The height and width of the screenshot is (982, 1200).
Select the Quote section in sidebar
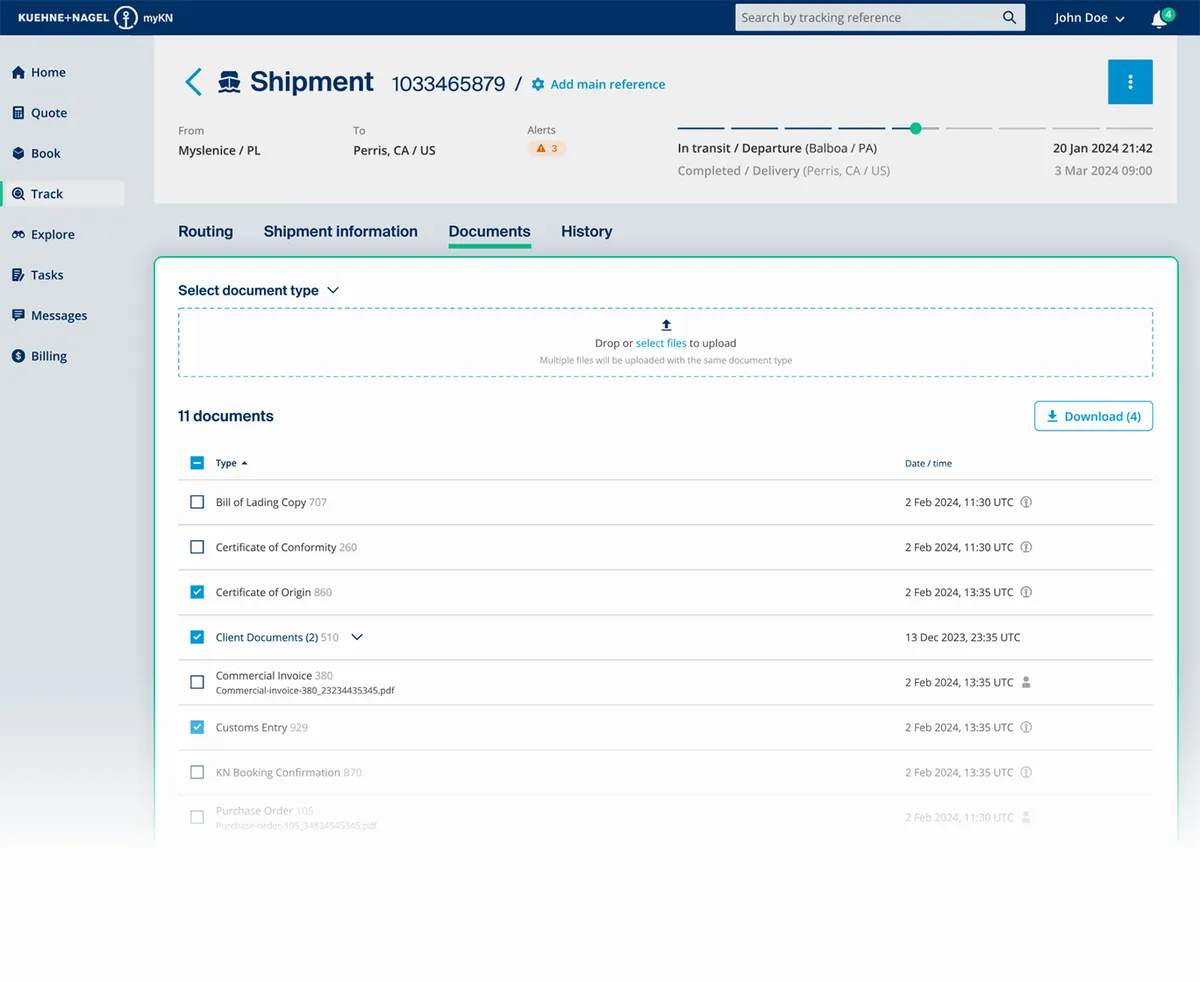pos(17,112)
